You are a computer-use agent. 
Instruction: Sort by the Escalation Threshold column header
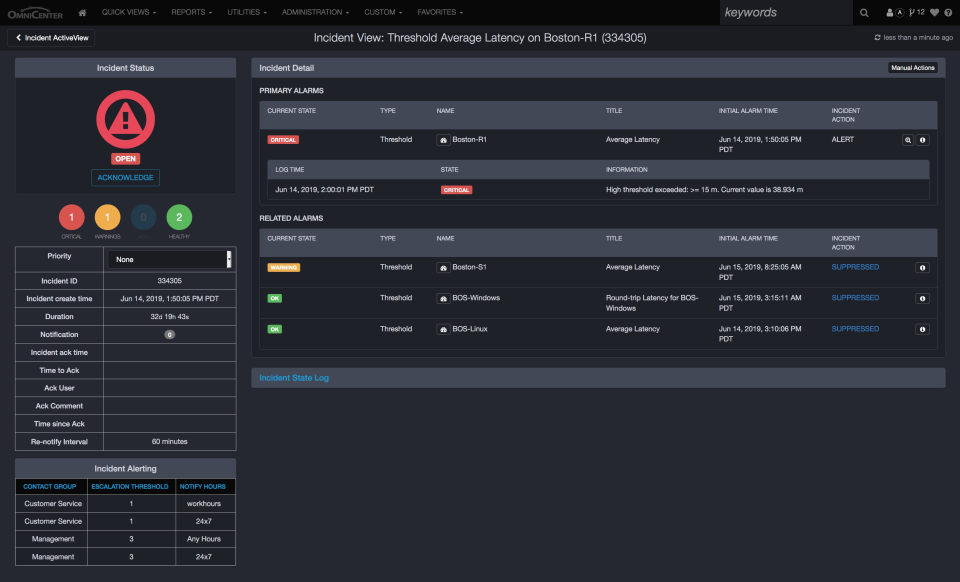(130, 487)
